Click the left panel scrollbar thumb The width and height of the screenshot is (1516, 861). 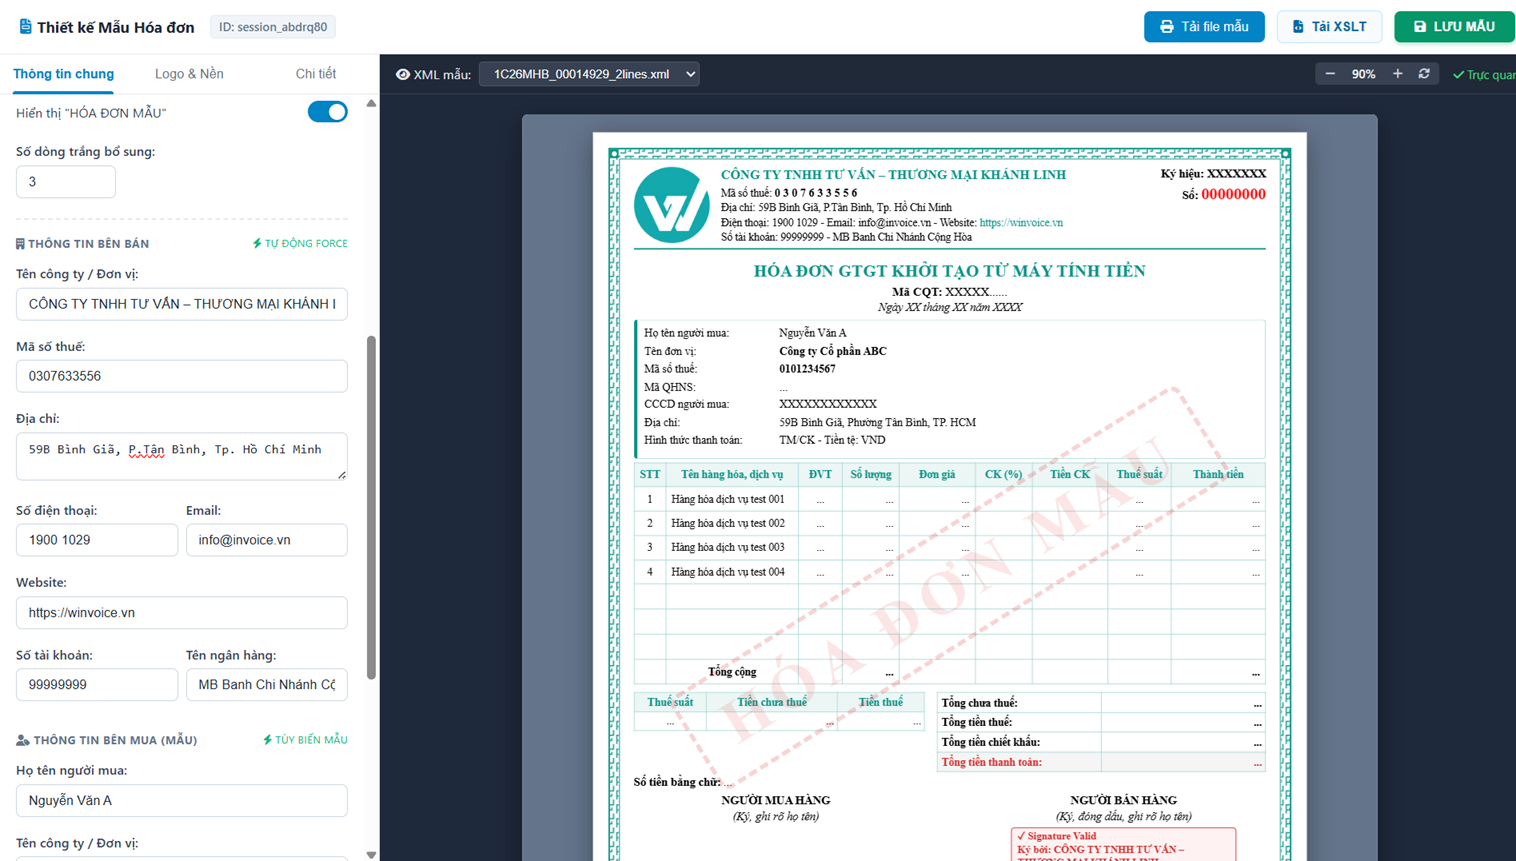pos(372,508)
